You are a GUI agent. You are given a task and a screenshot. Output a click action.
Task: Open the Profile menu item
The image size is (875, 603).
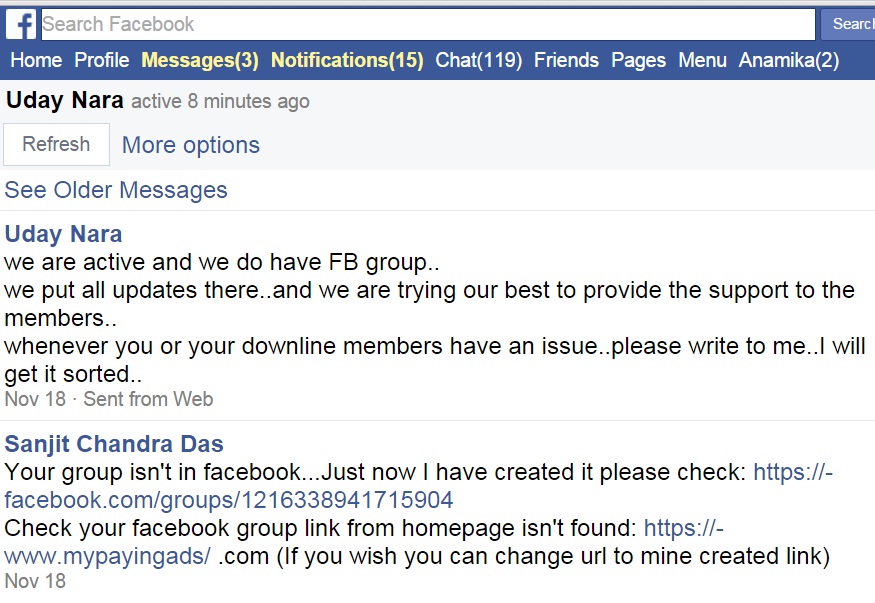(102, 60)
